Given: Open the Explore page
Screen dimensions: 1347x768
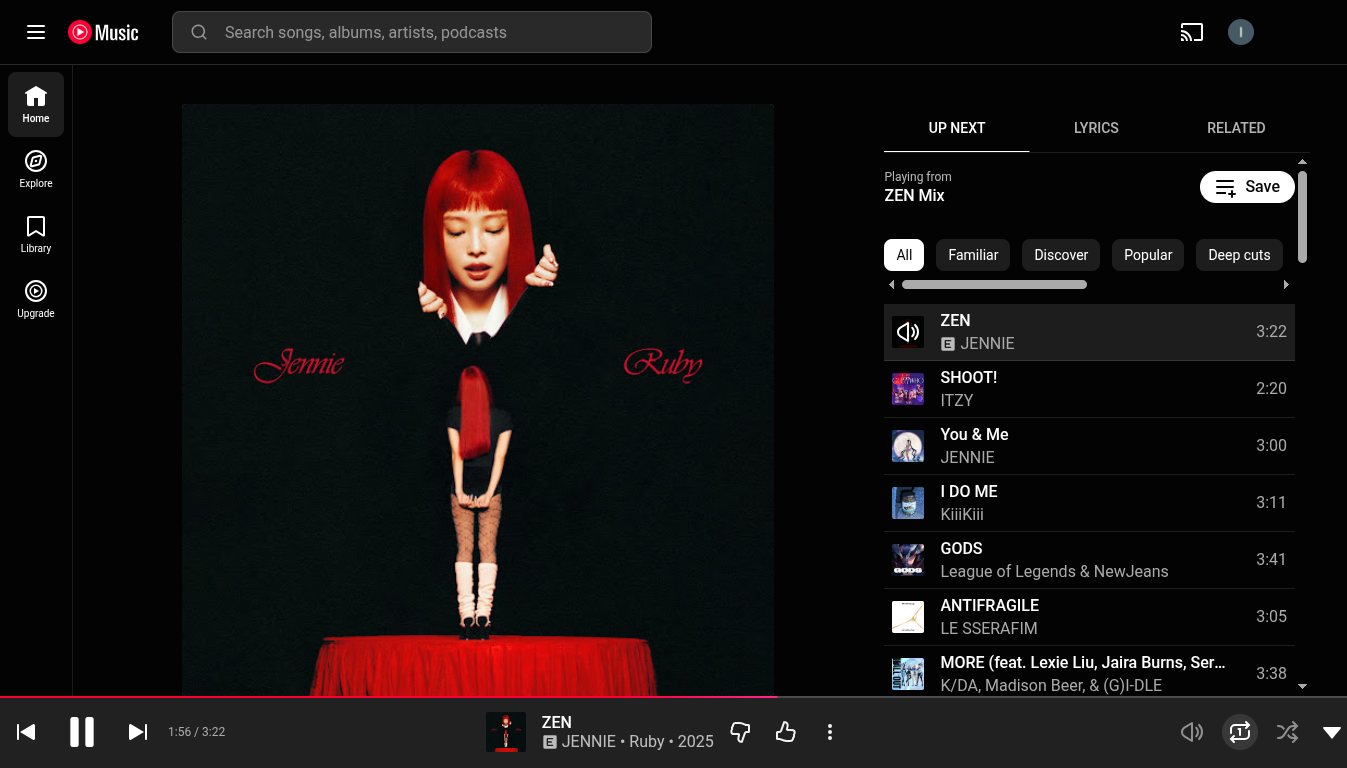Looking at the screenshot, I should tap(36, 169).
